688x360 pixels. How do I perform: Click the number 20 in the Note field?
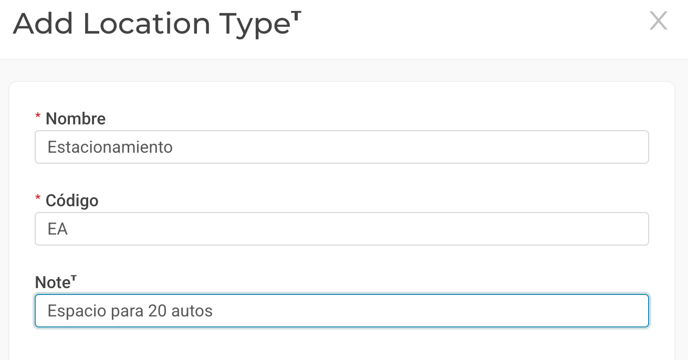157,311
